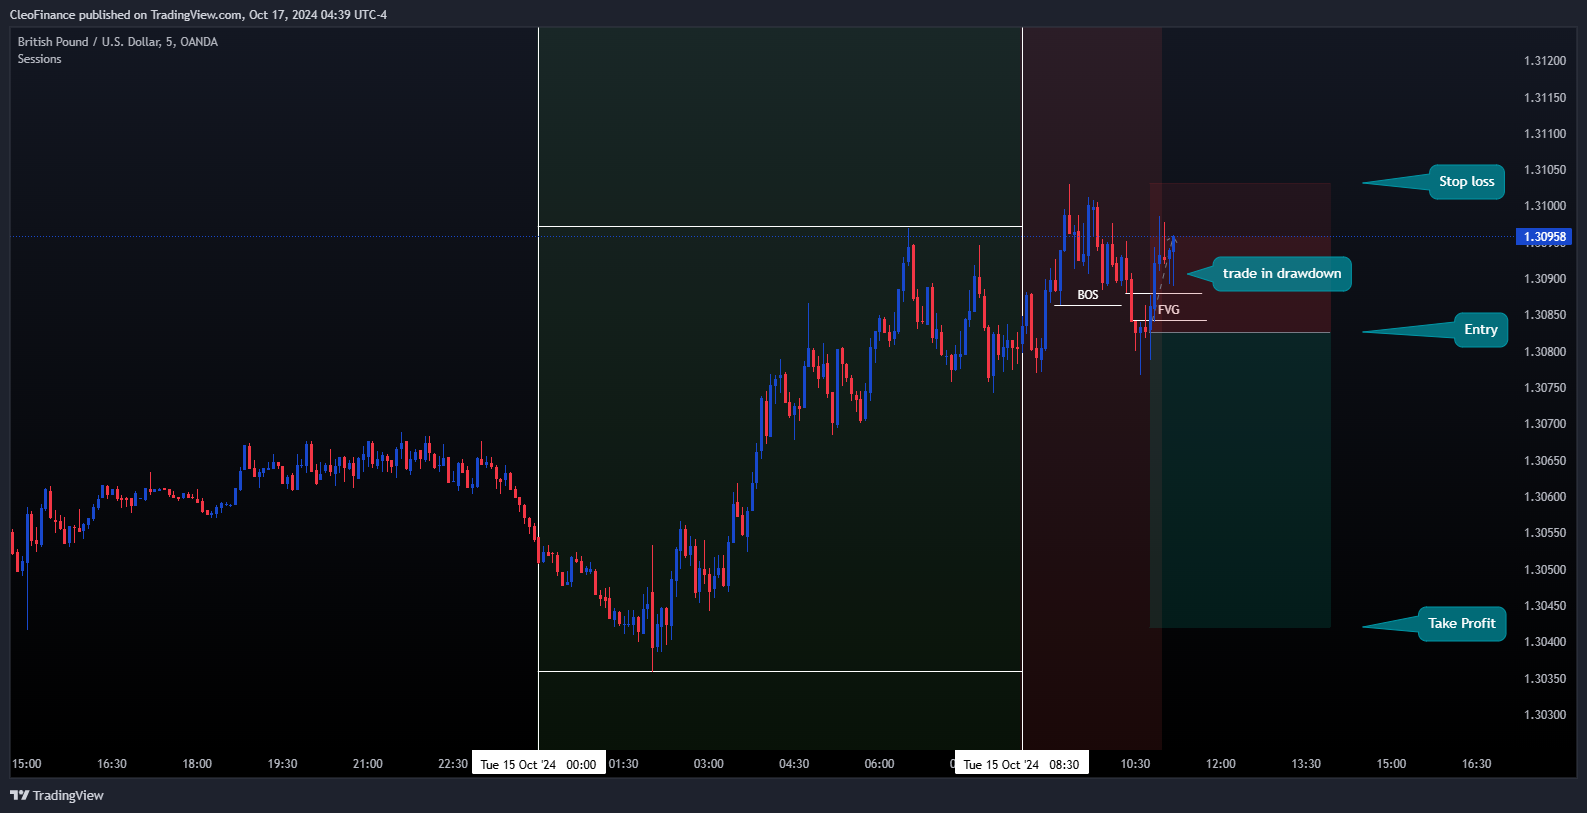Click the 13:30 time axis label
Image resolution: width=1587 pixels, height=813 pixels.
pos(1306,764)
